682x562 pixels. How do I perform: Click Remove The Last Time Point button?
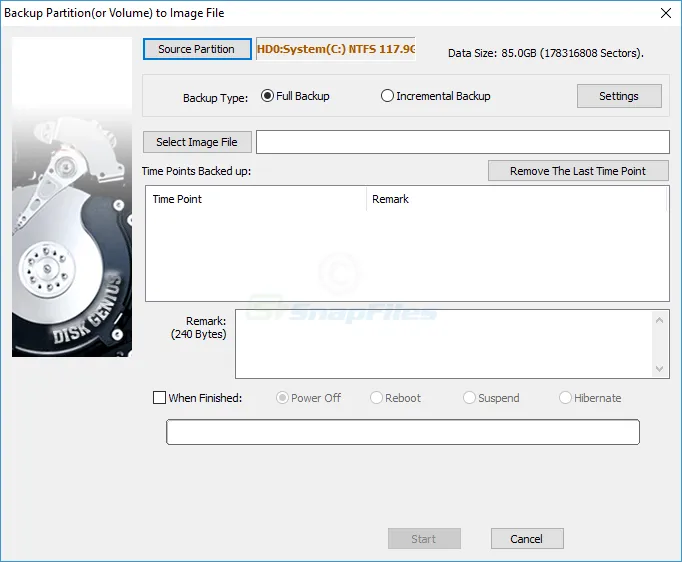[578, 171]
